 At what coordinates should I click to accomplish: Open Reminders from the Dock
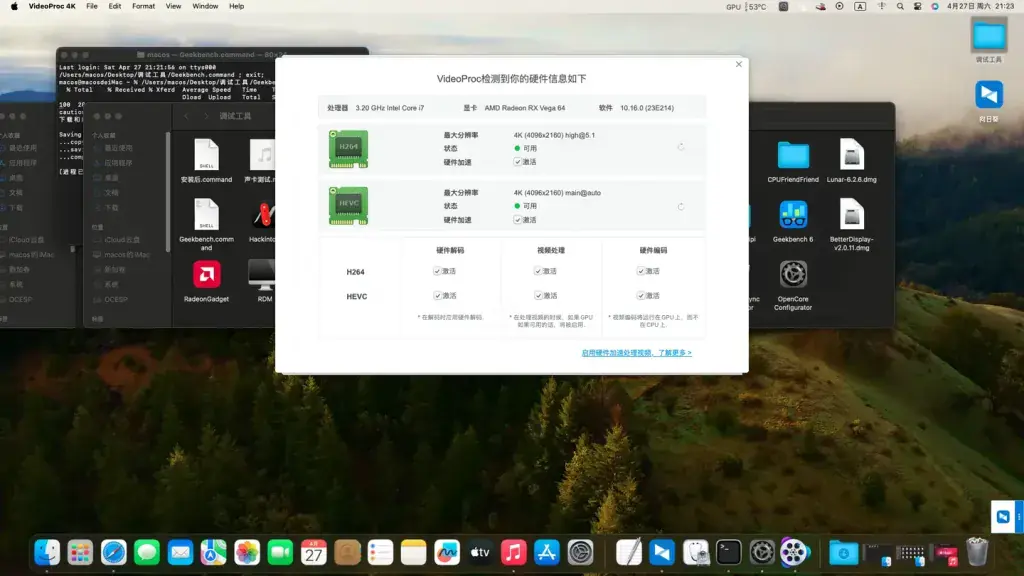point(380,552)
